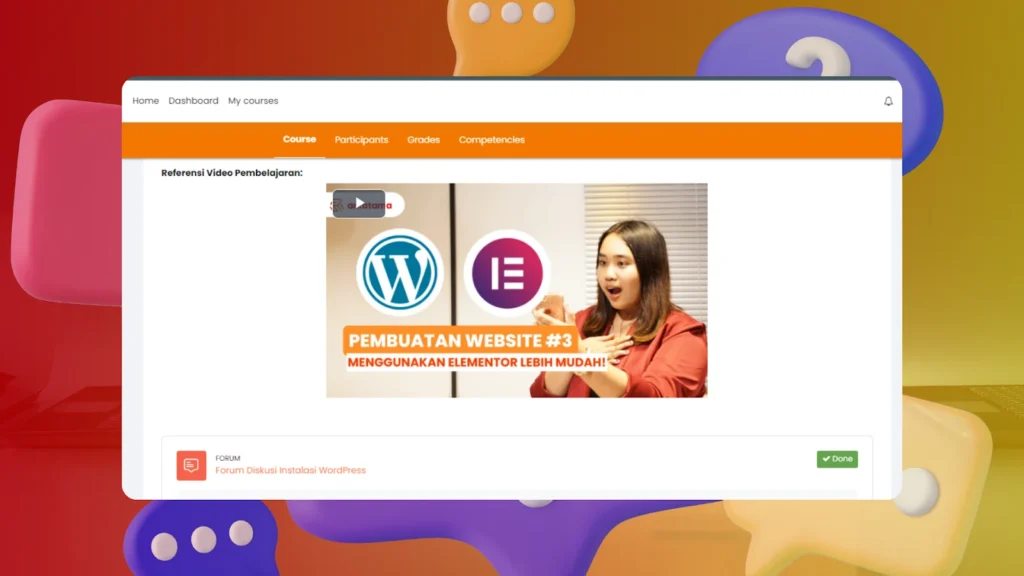Open My courses in the navigation
The image size is (1024, 576).
pos(253,101)
